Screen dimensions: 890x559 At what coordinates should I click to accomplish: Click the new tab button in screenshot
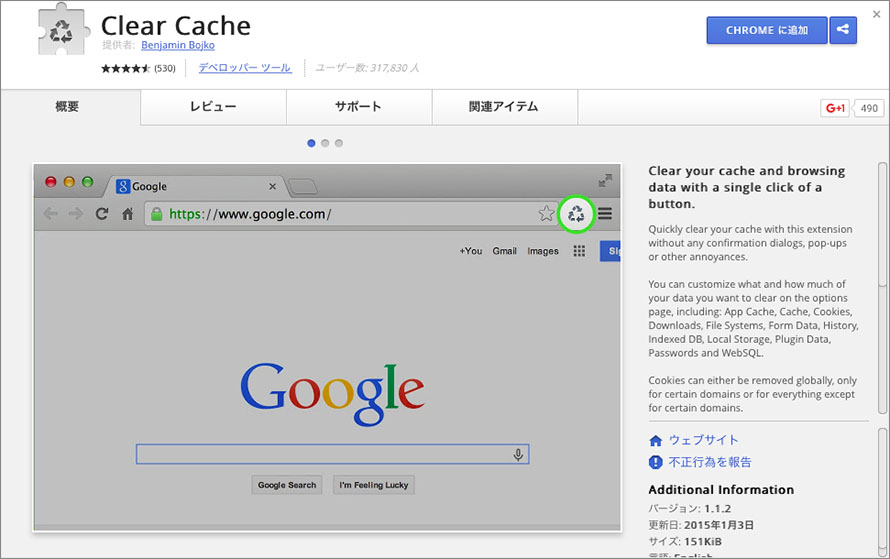[303, 186]
